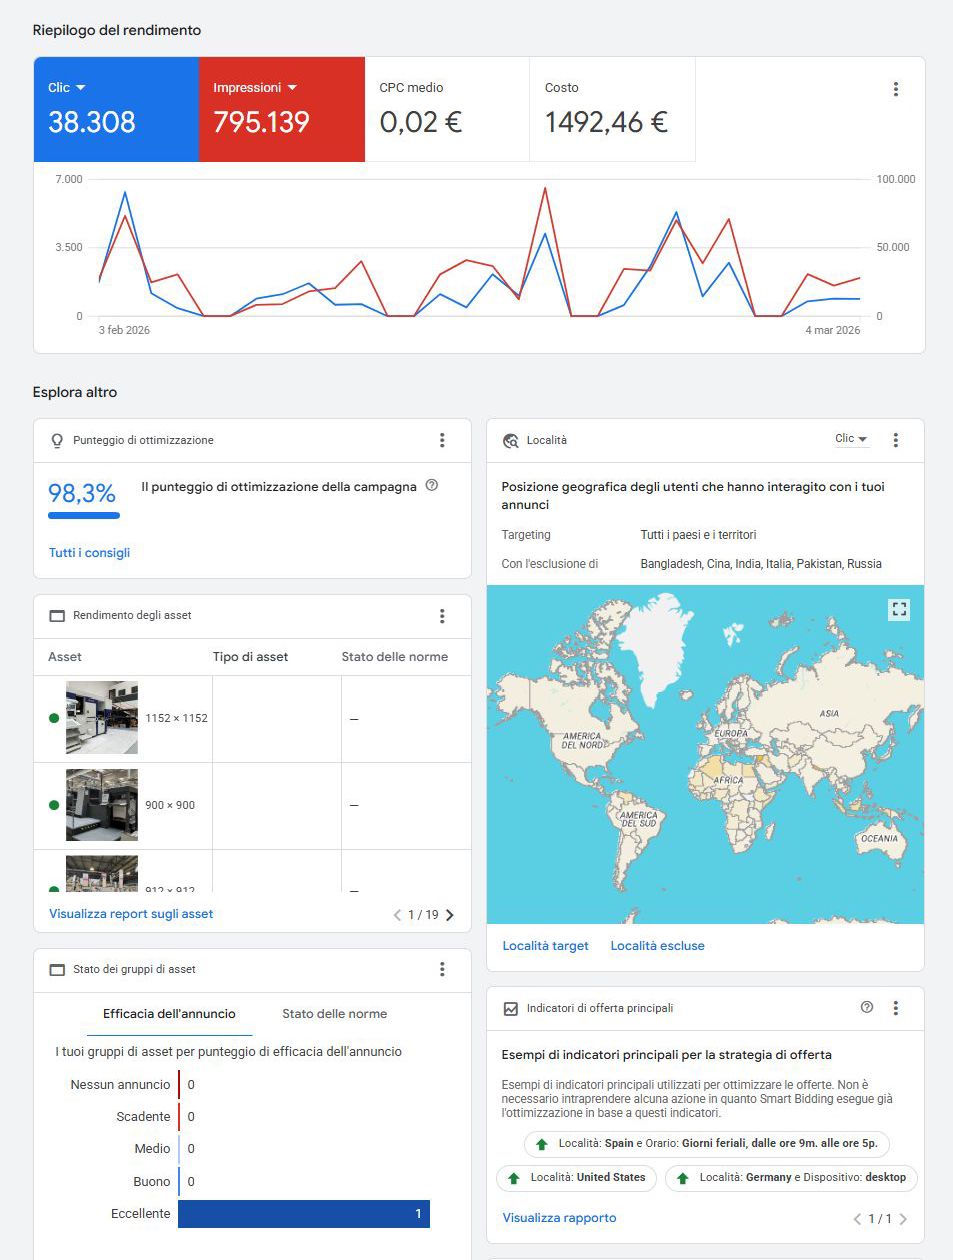Click the Rendimento degli asset panel icon

[x=56, y=616]
